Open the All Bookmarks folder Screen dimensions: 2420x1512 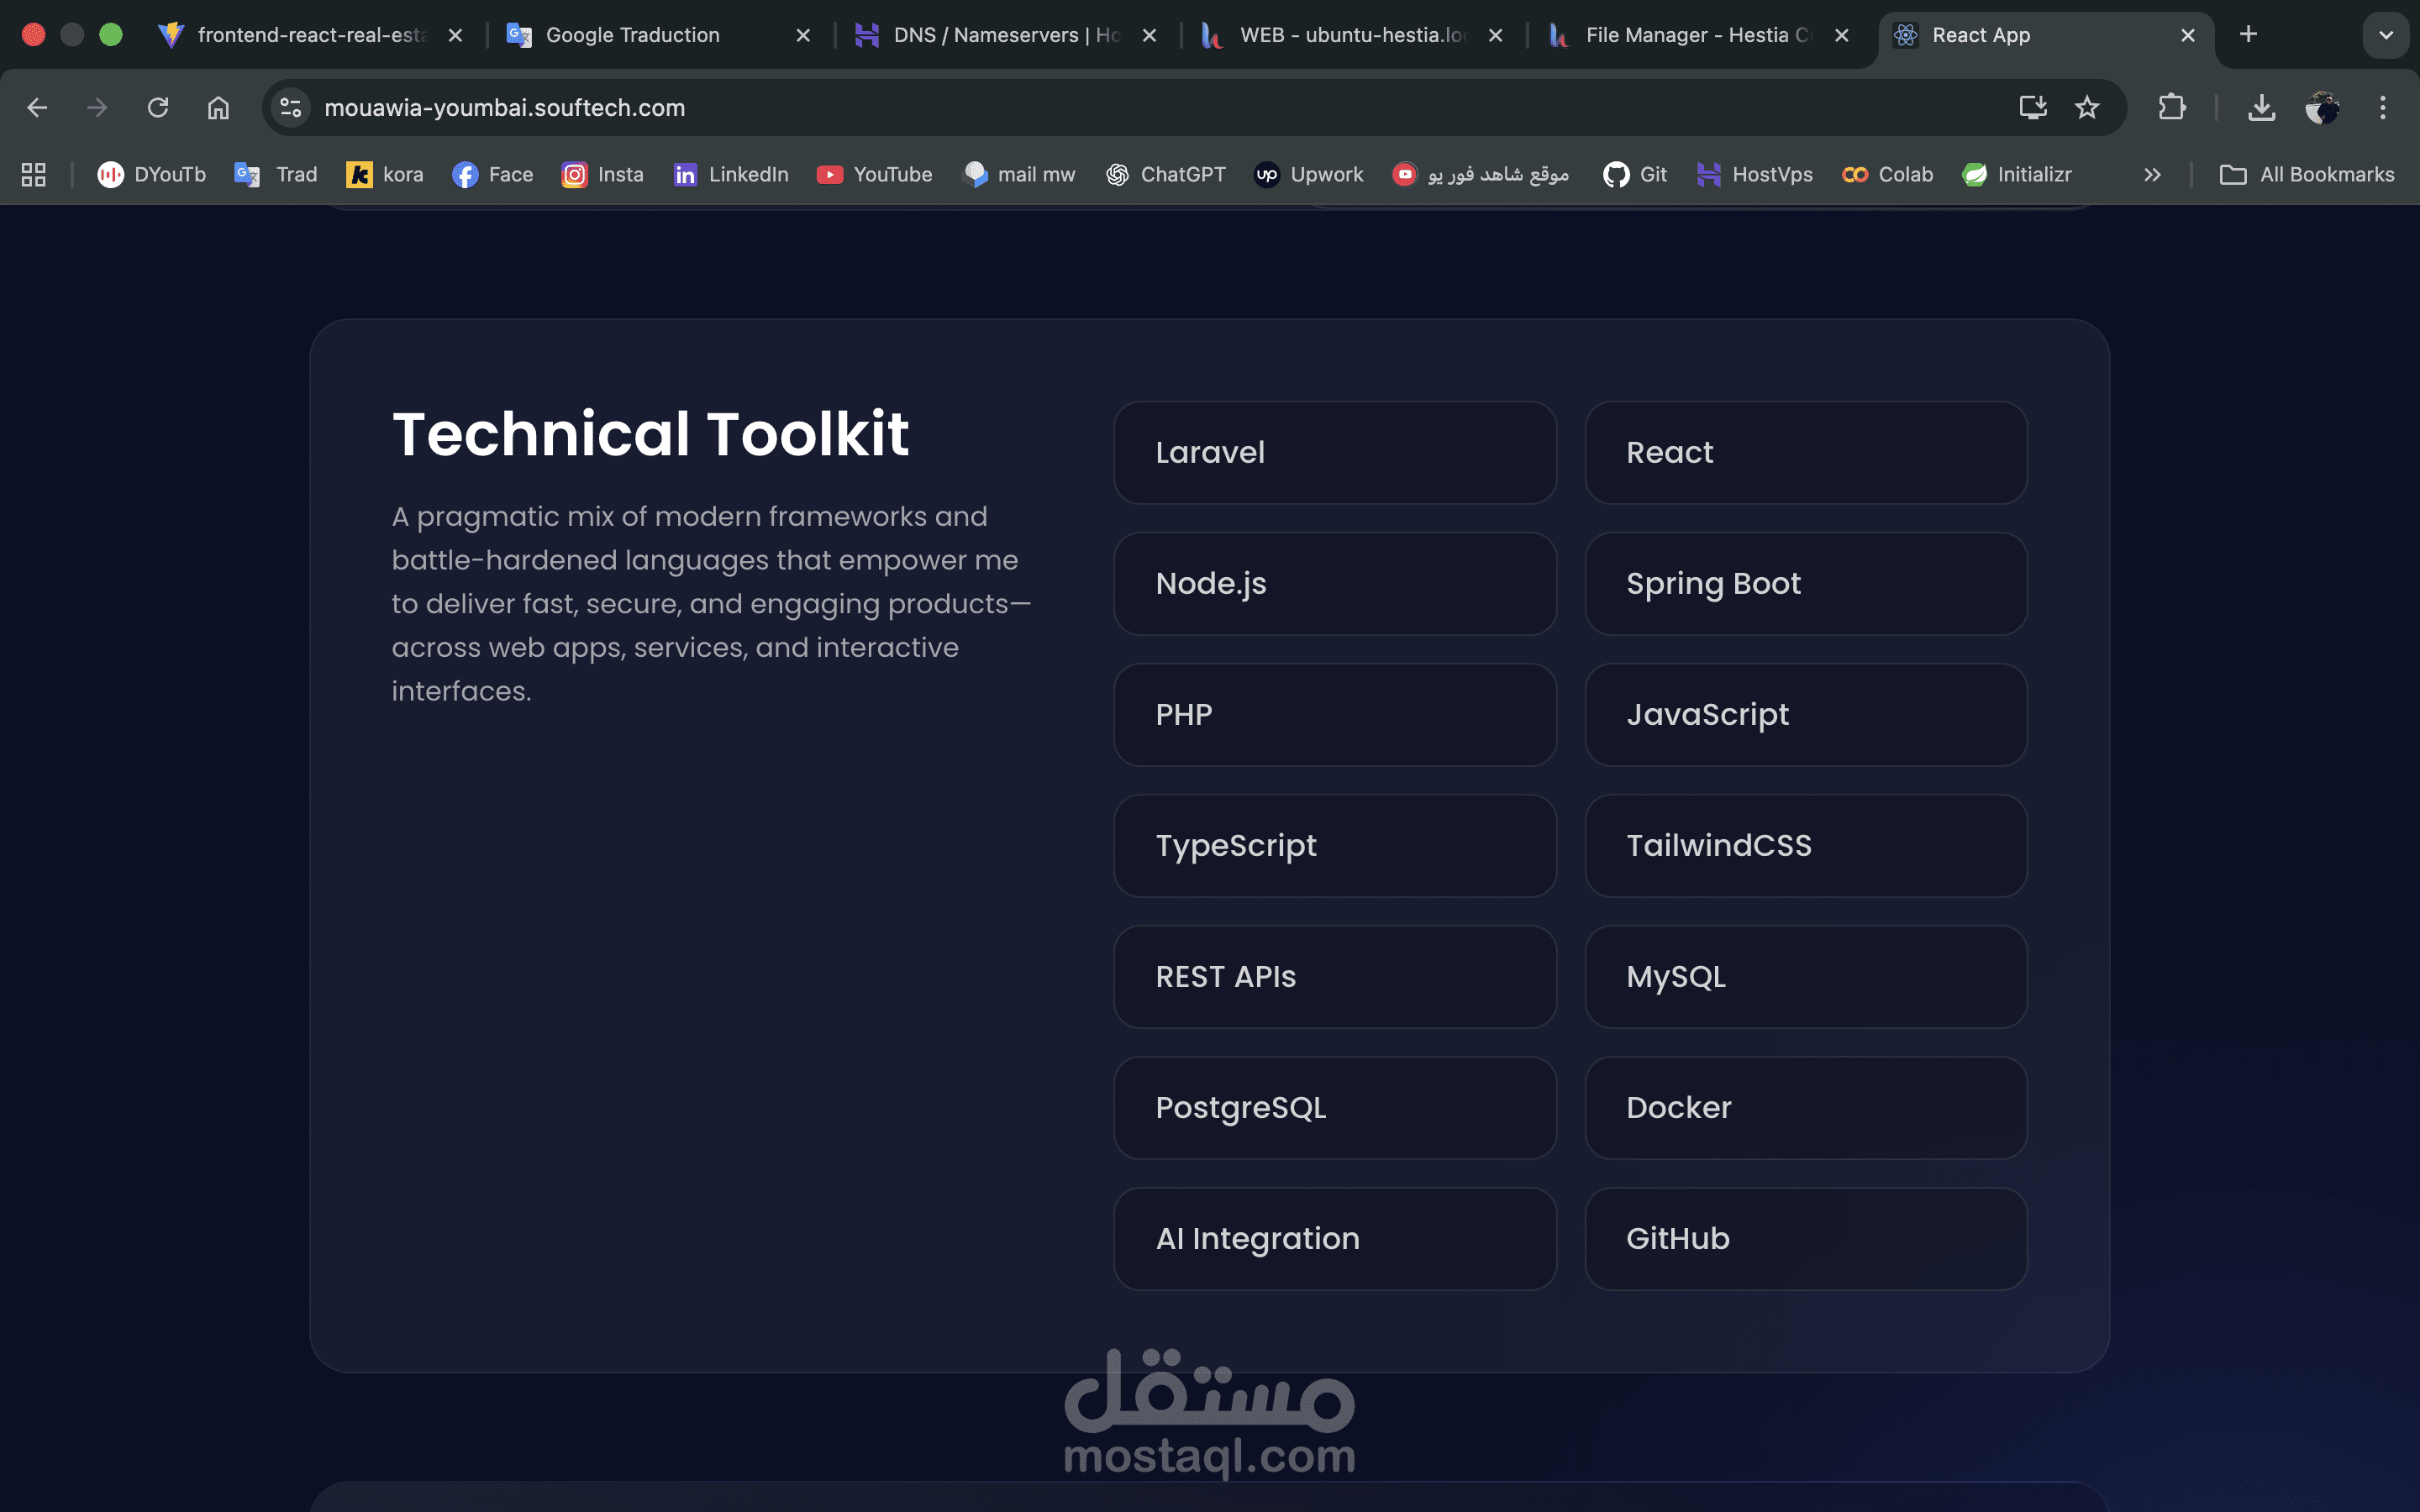point(2307,174)
